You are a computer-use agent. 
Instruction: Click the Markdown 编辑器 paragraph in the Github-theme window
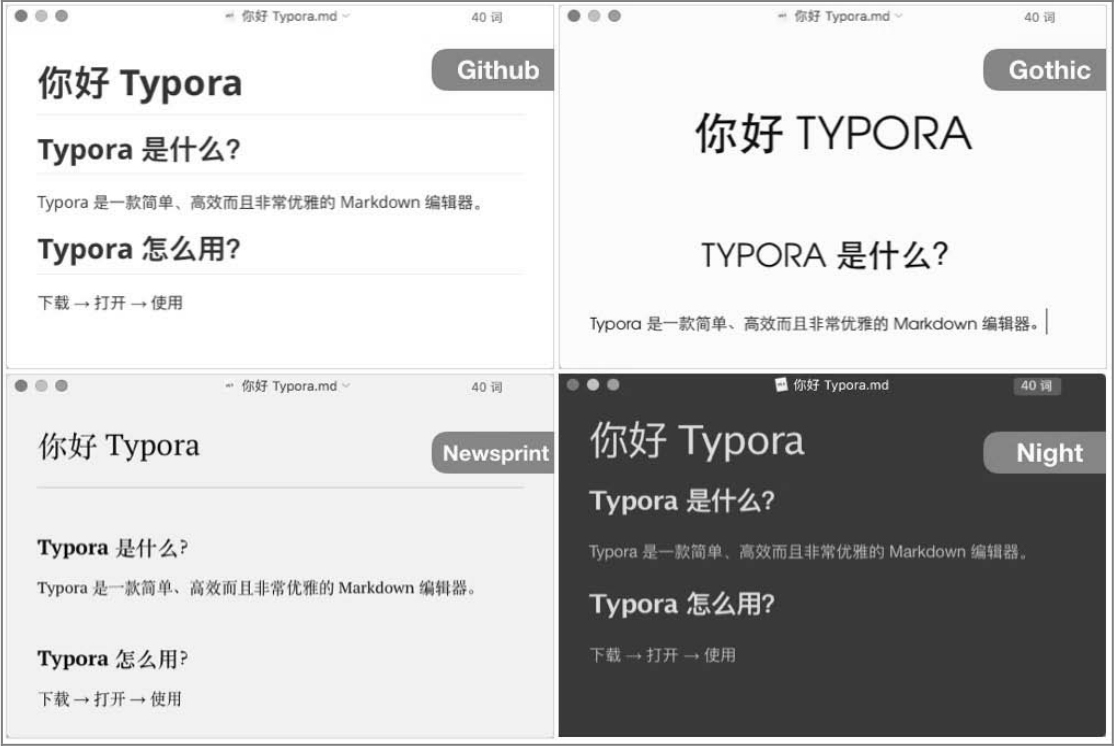[x=260, y=202]
